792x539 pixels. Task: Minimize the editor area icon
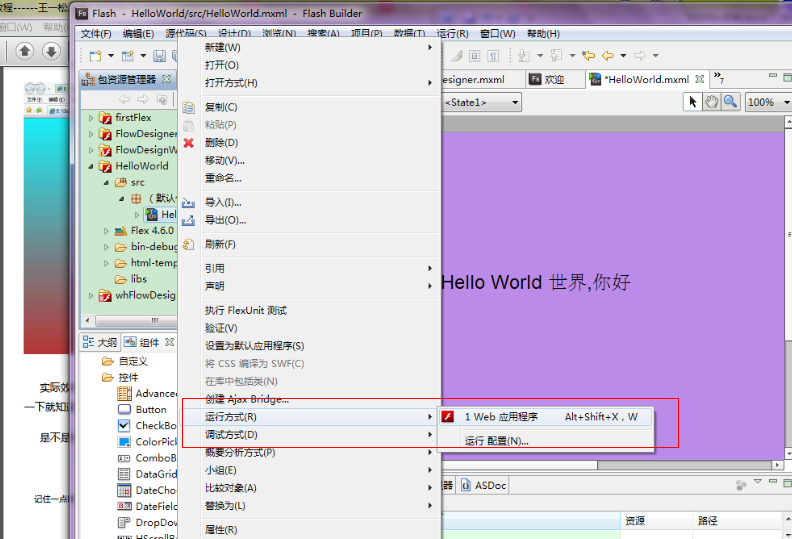772,75
